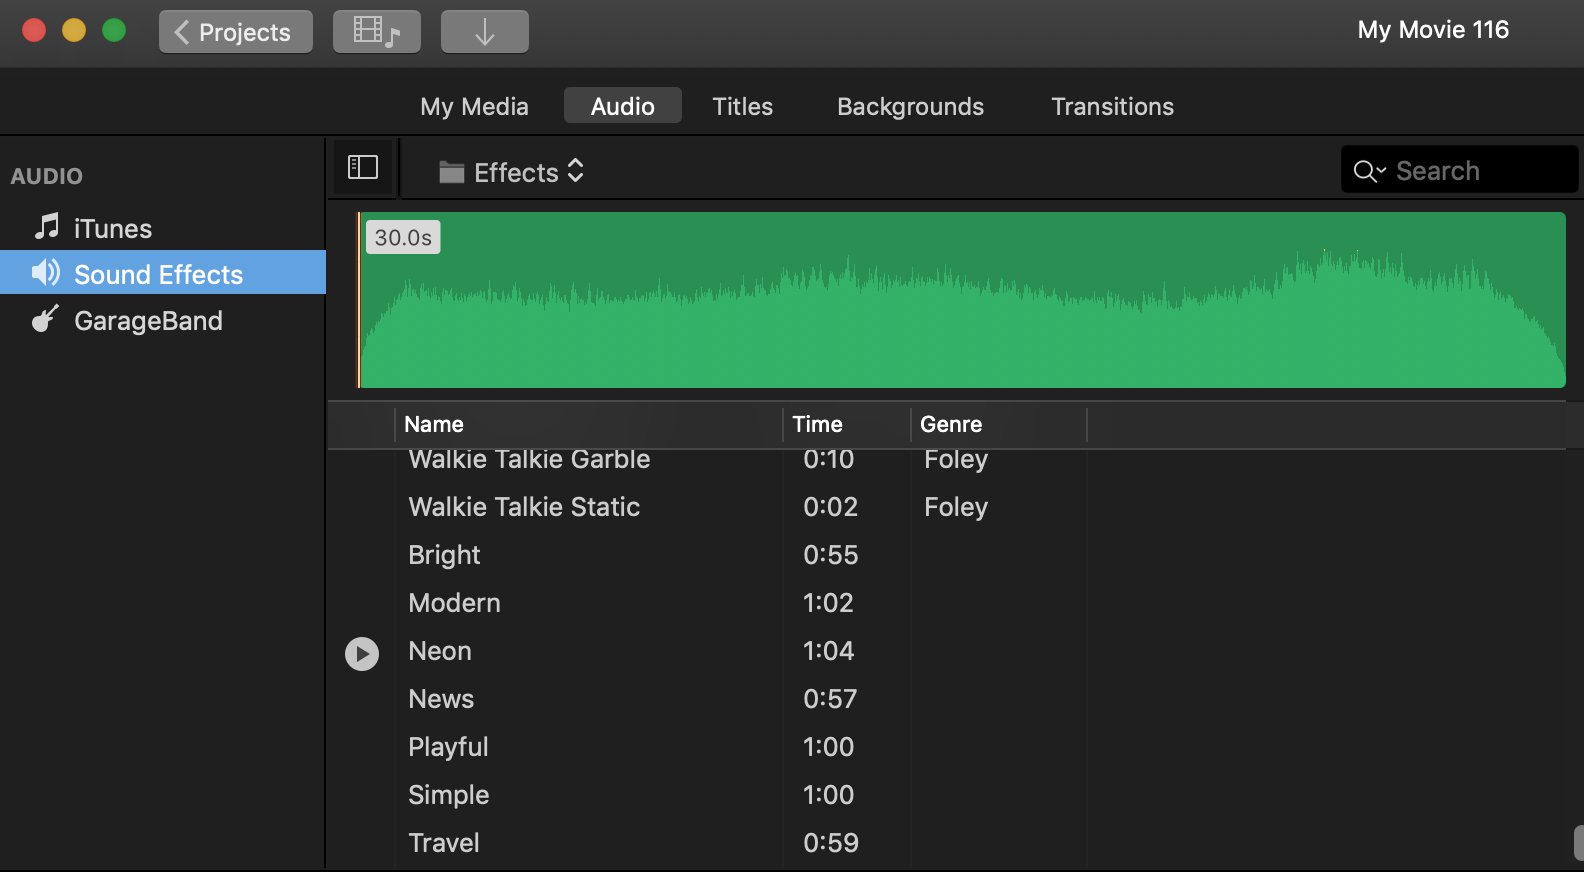Play the Neon sound preview
The image size is (1584, 872).
click(x=362, y=654)
